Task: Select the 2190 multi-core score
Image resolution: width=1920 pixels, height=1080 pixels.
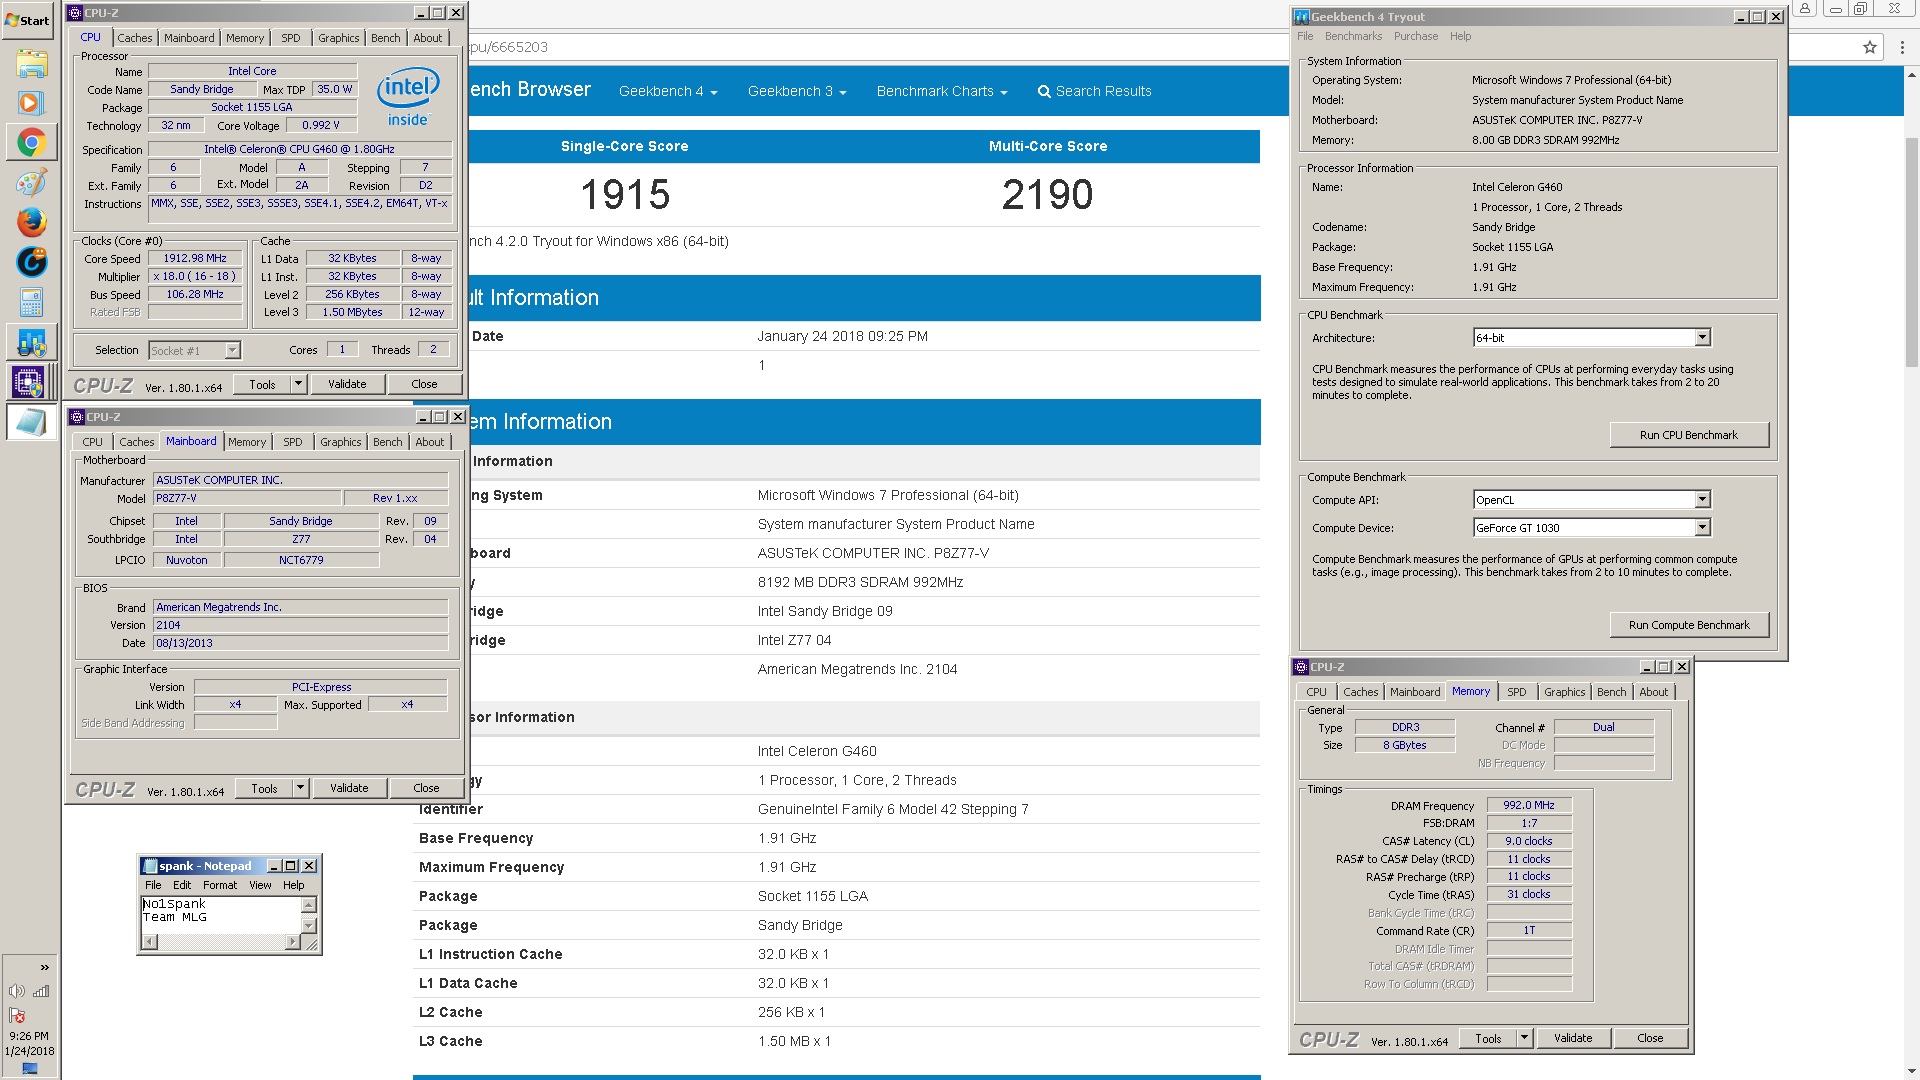Action: tap(1047, 195)
